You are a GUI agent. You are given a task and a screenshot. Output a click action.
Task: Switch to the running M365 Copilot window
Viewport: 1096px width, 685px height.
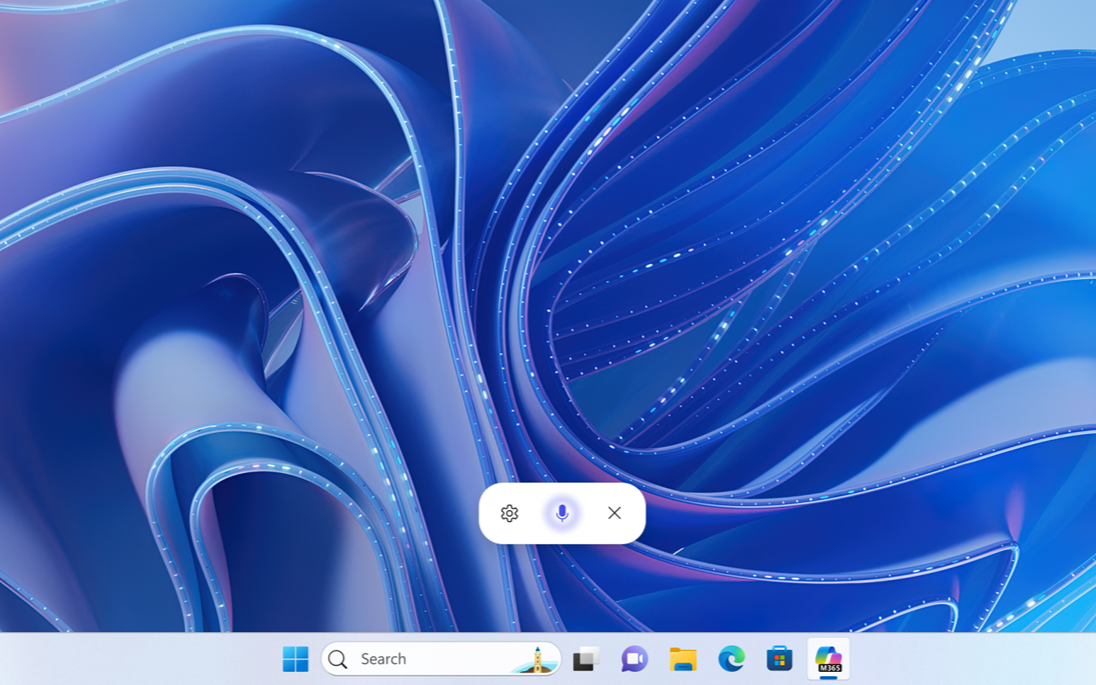(x=827, y=658)
